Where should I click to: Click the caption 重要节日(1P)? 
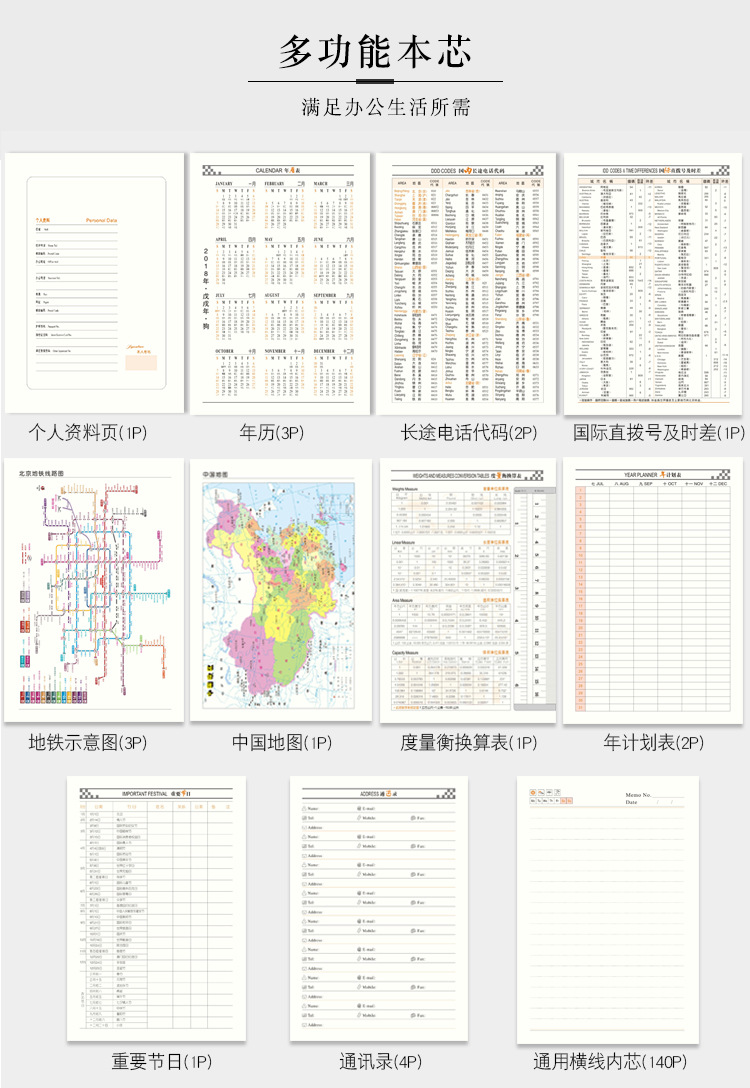tap(162, 1061)
